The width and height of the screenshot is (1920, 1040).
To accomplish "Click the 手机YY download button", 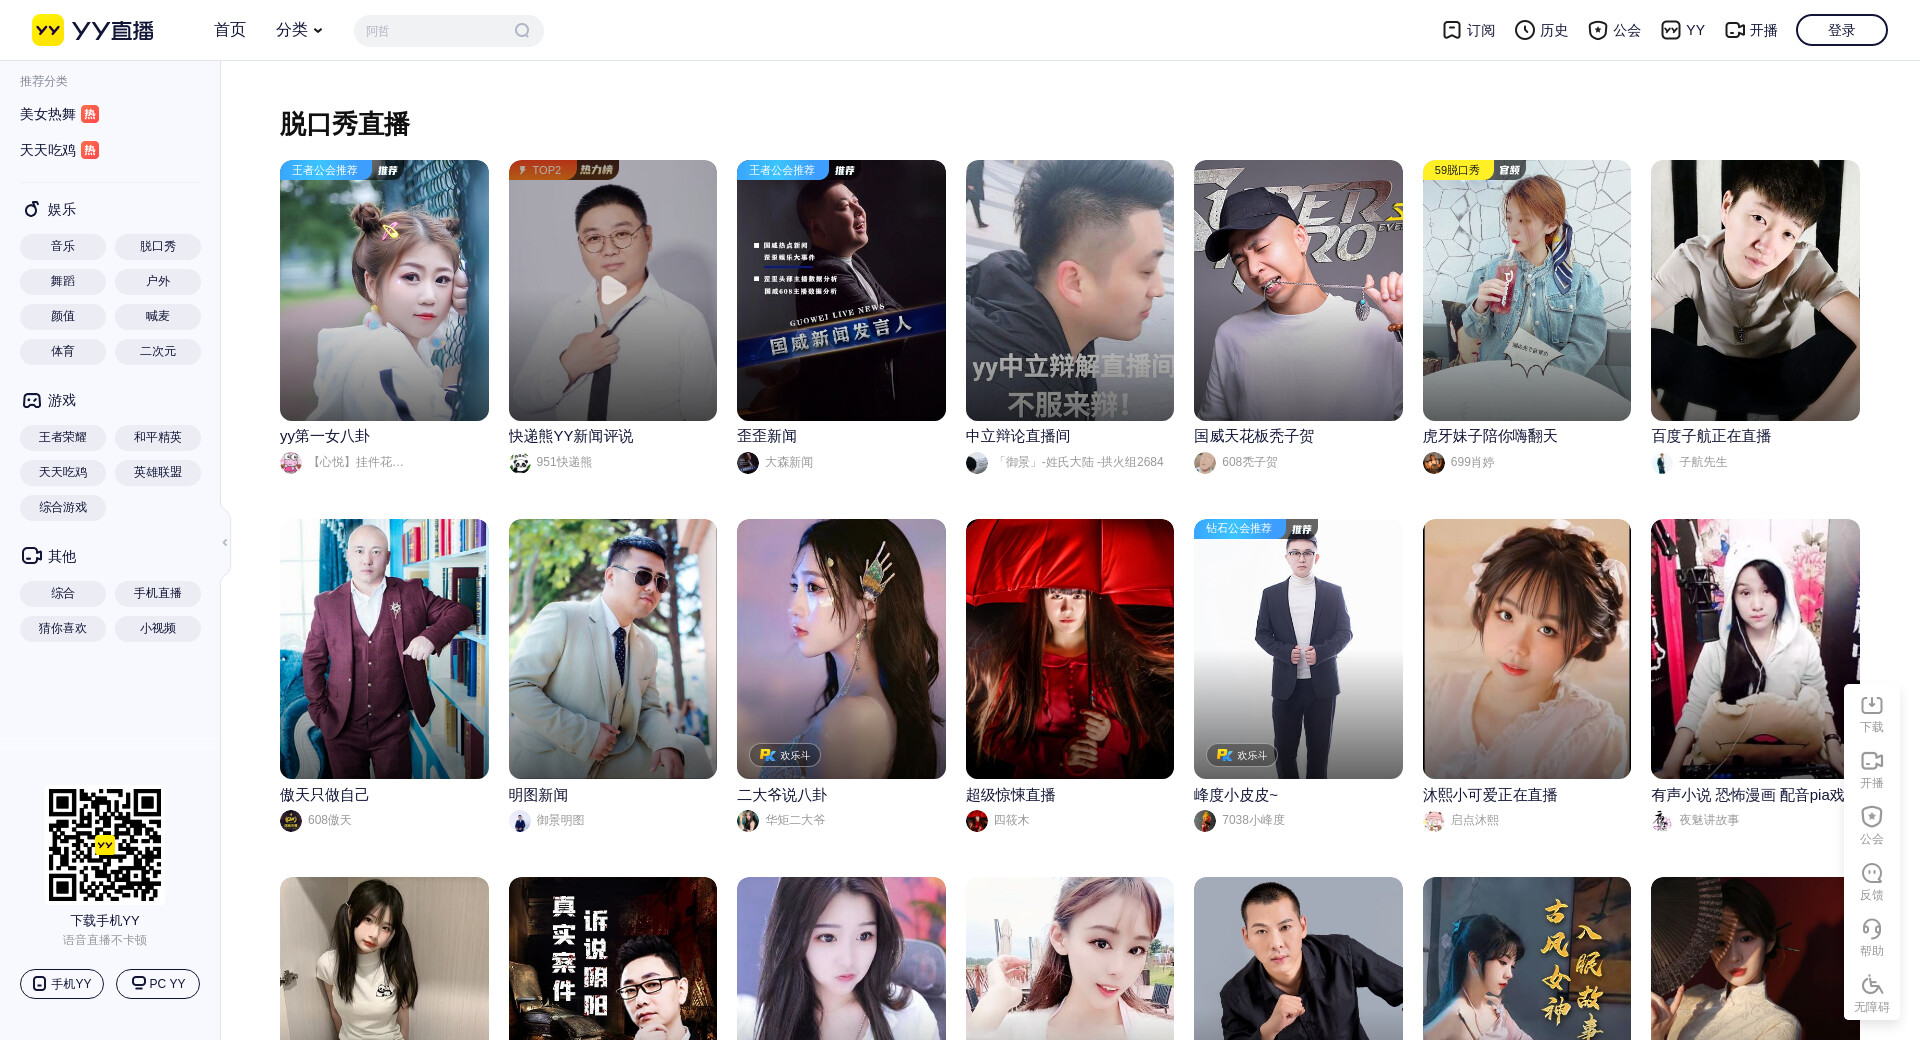I will pos(62,984).
